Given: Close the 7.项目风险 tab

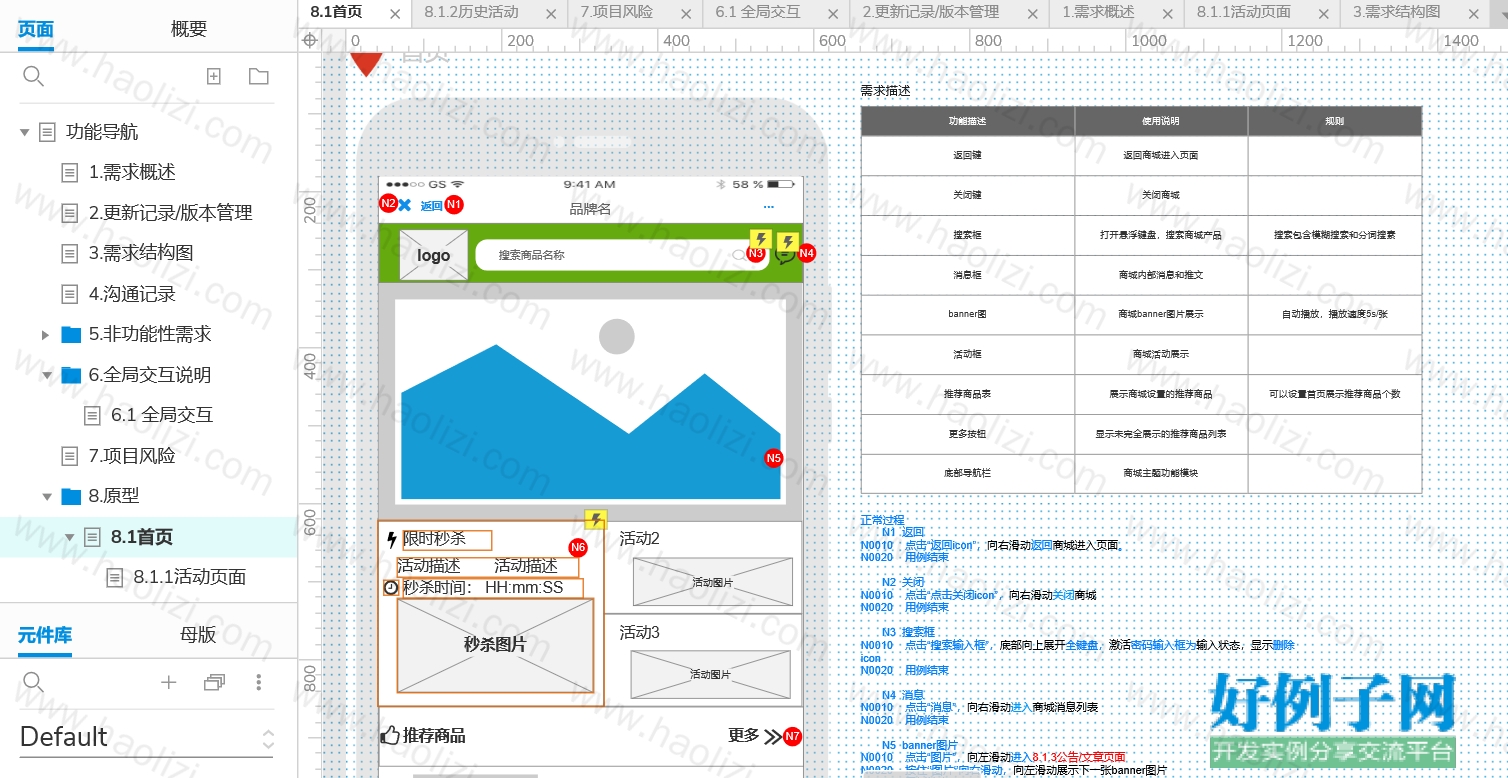Looking at the screenshot, I should pos(685,14).
